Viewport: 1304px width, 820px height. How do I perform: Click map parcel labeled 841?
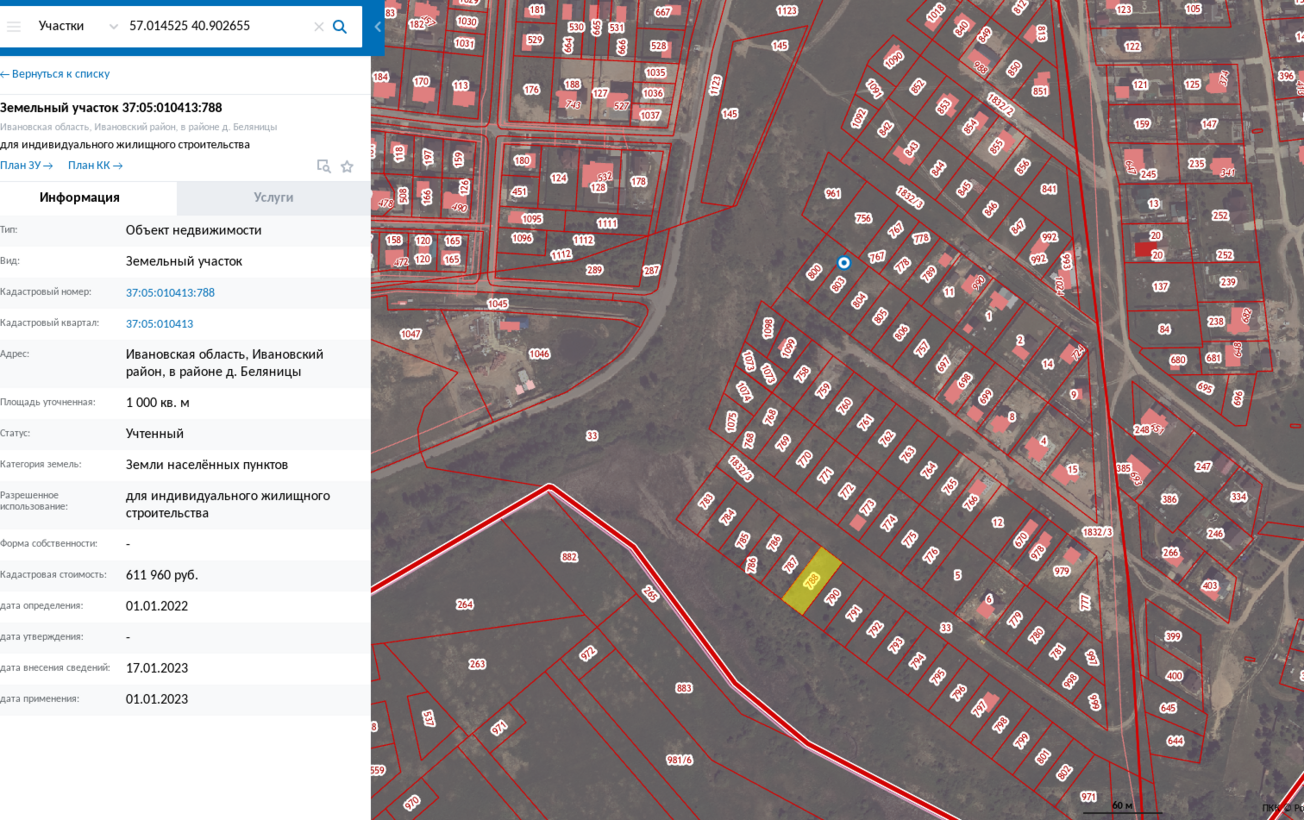click(x=1049, y=189)
